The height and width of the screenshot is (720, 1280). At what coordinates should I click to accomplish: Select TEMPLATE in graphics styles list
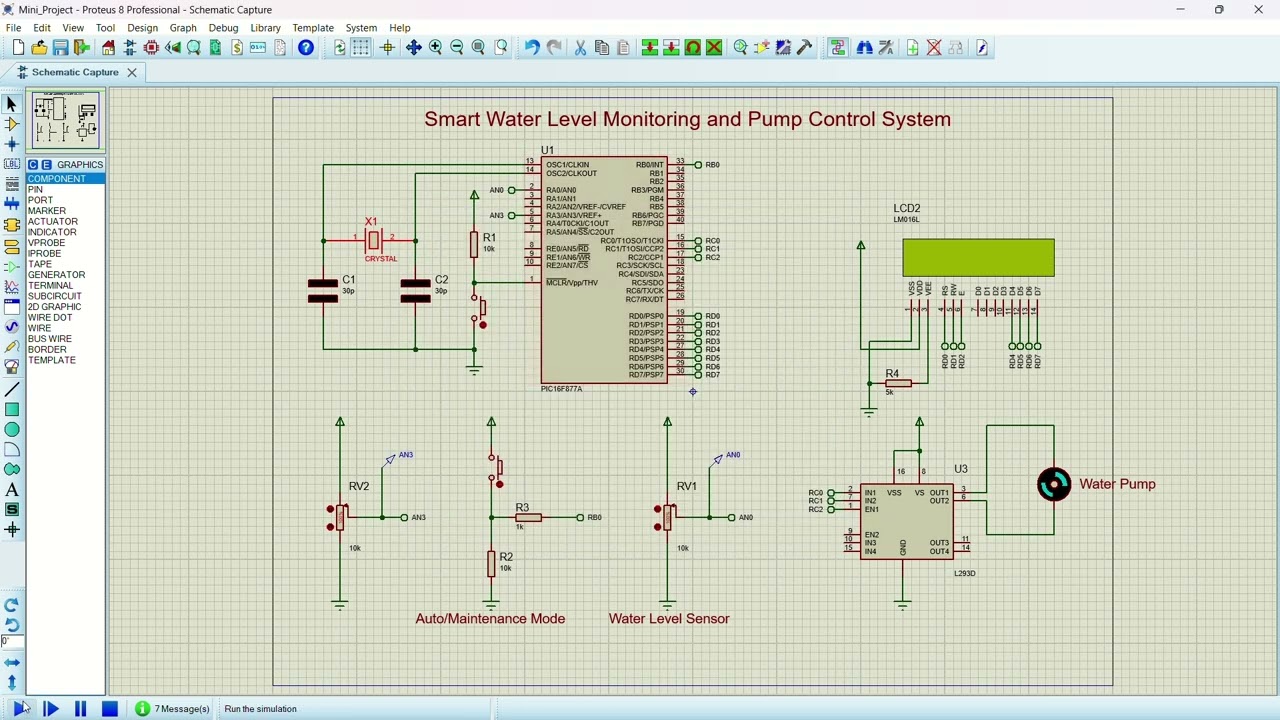[65, 360]
